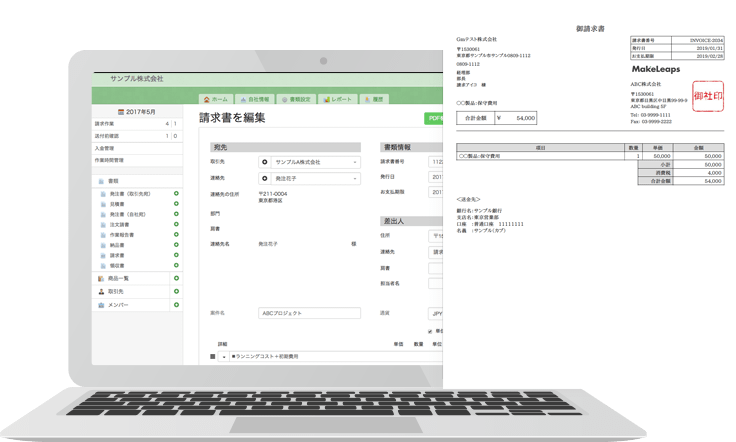Add new 請求書 with green plus

coord(176,255)
